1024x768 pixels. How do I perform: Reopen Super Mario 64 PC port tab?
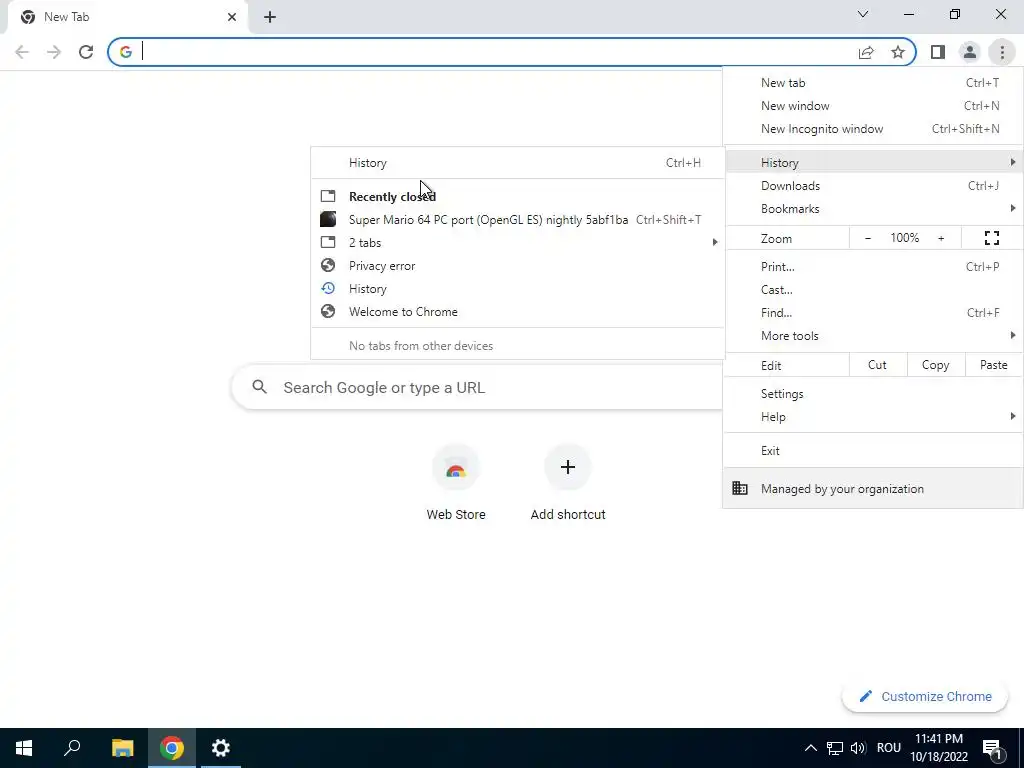pyautogui.click(x=518, y=220)
